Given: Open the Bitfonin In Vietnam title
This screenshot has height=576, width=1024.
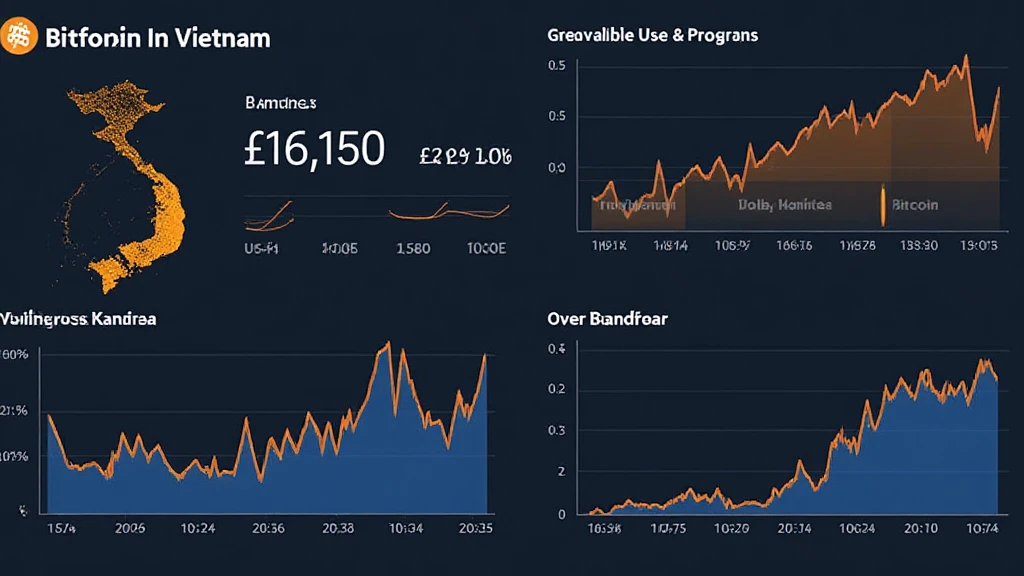Looking at the screenshot, I should [x=157, y=38].
